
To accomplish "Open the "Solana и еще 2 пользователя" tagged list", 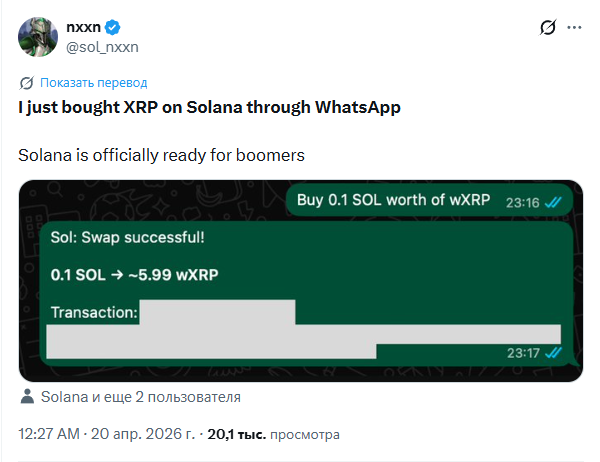I will point(140,397).
